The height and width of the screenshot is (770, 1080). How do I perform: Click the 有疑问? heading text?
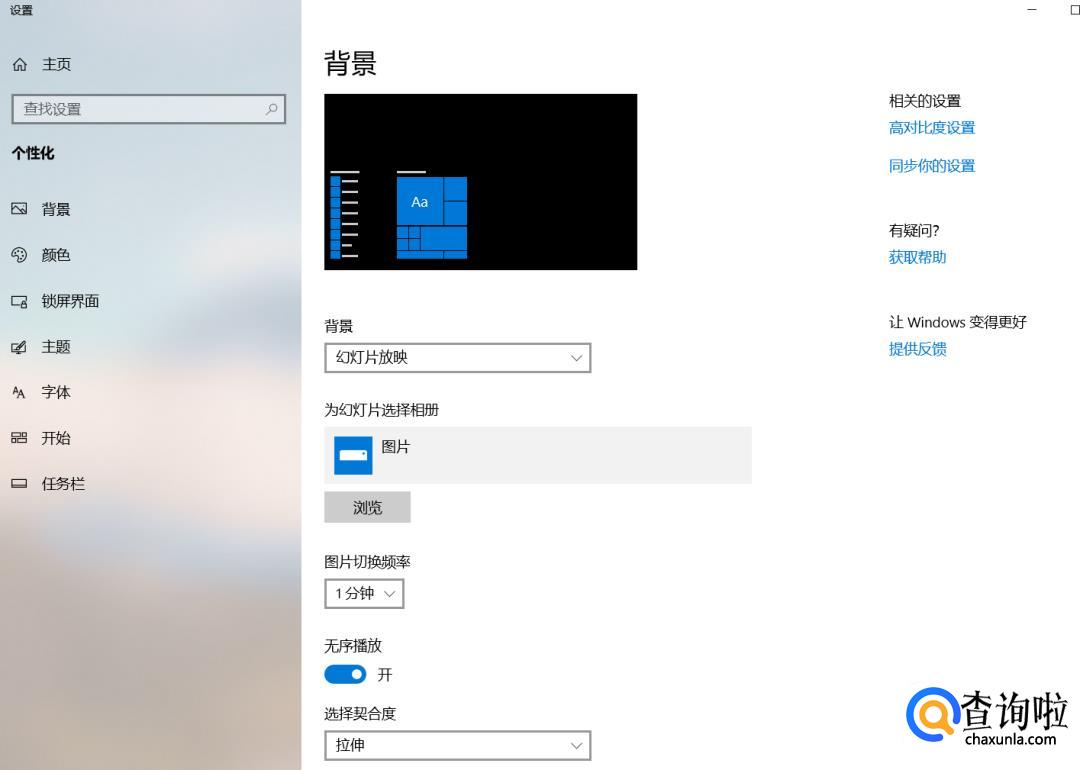click(x=914, y=231)
